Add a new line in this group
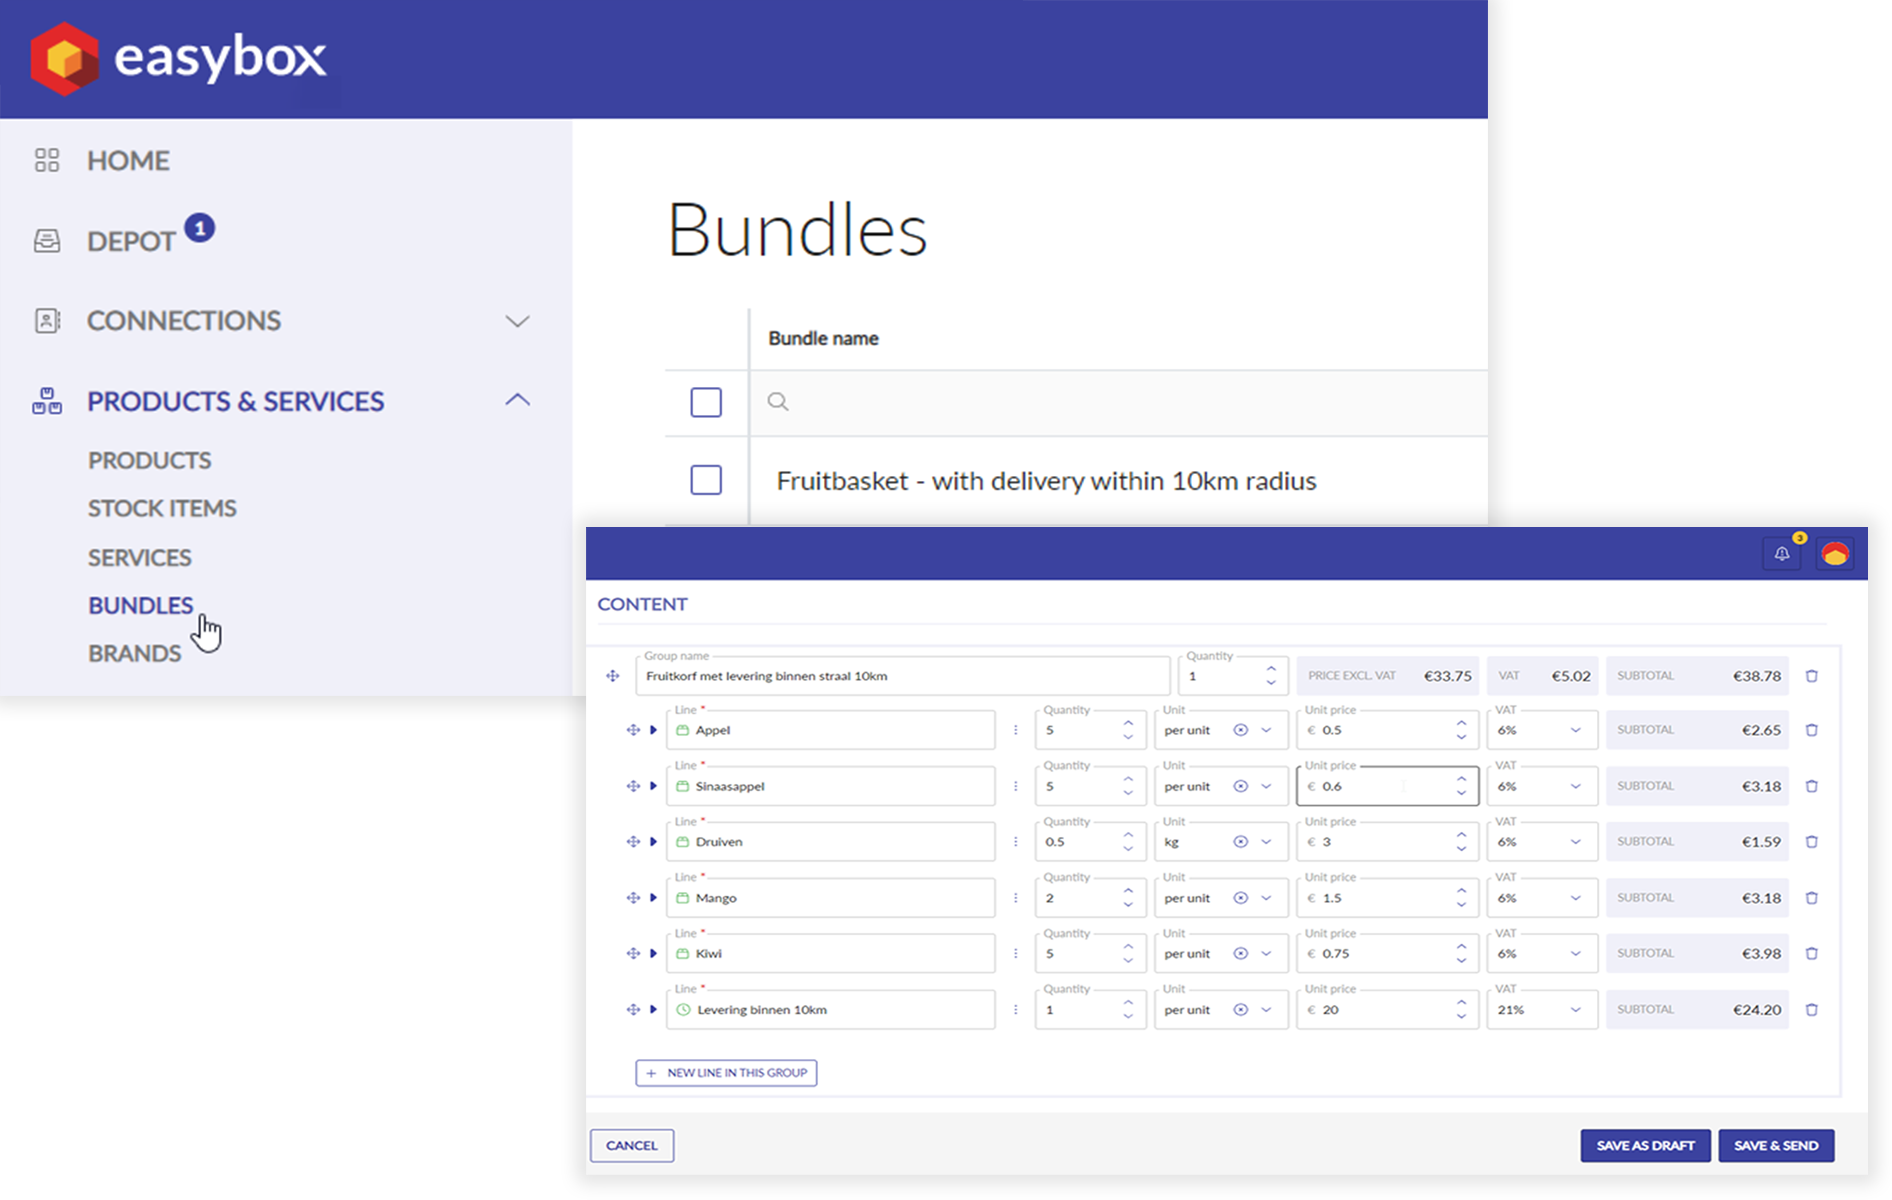This screenshot has width=1892, height=1200. coord(726,1073)
